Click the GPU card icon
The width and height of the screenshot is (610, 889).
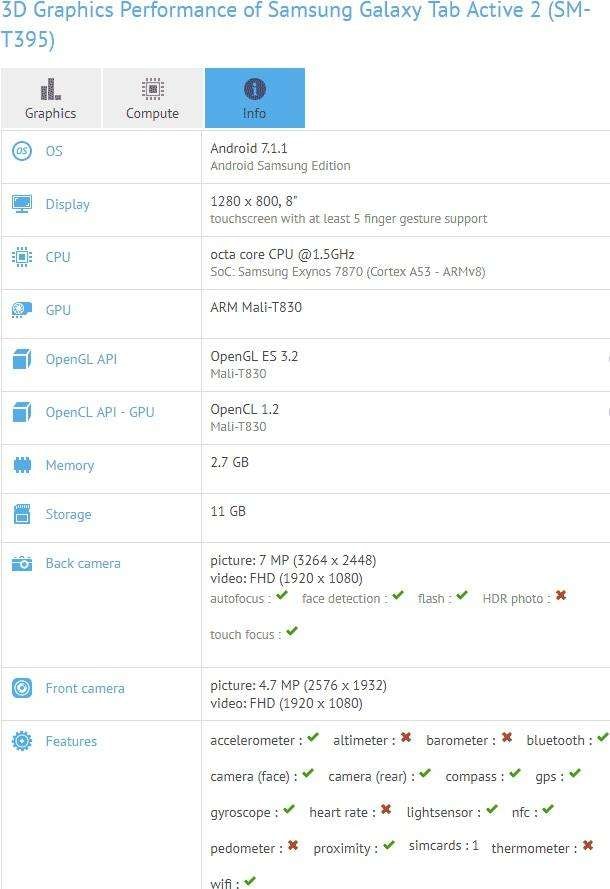click(x=22, y=310)
